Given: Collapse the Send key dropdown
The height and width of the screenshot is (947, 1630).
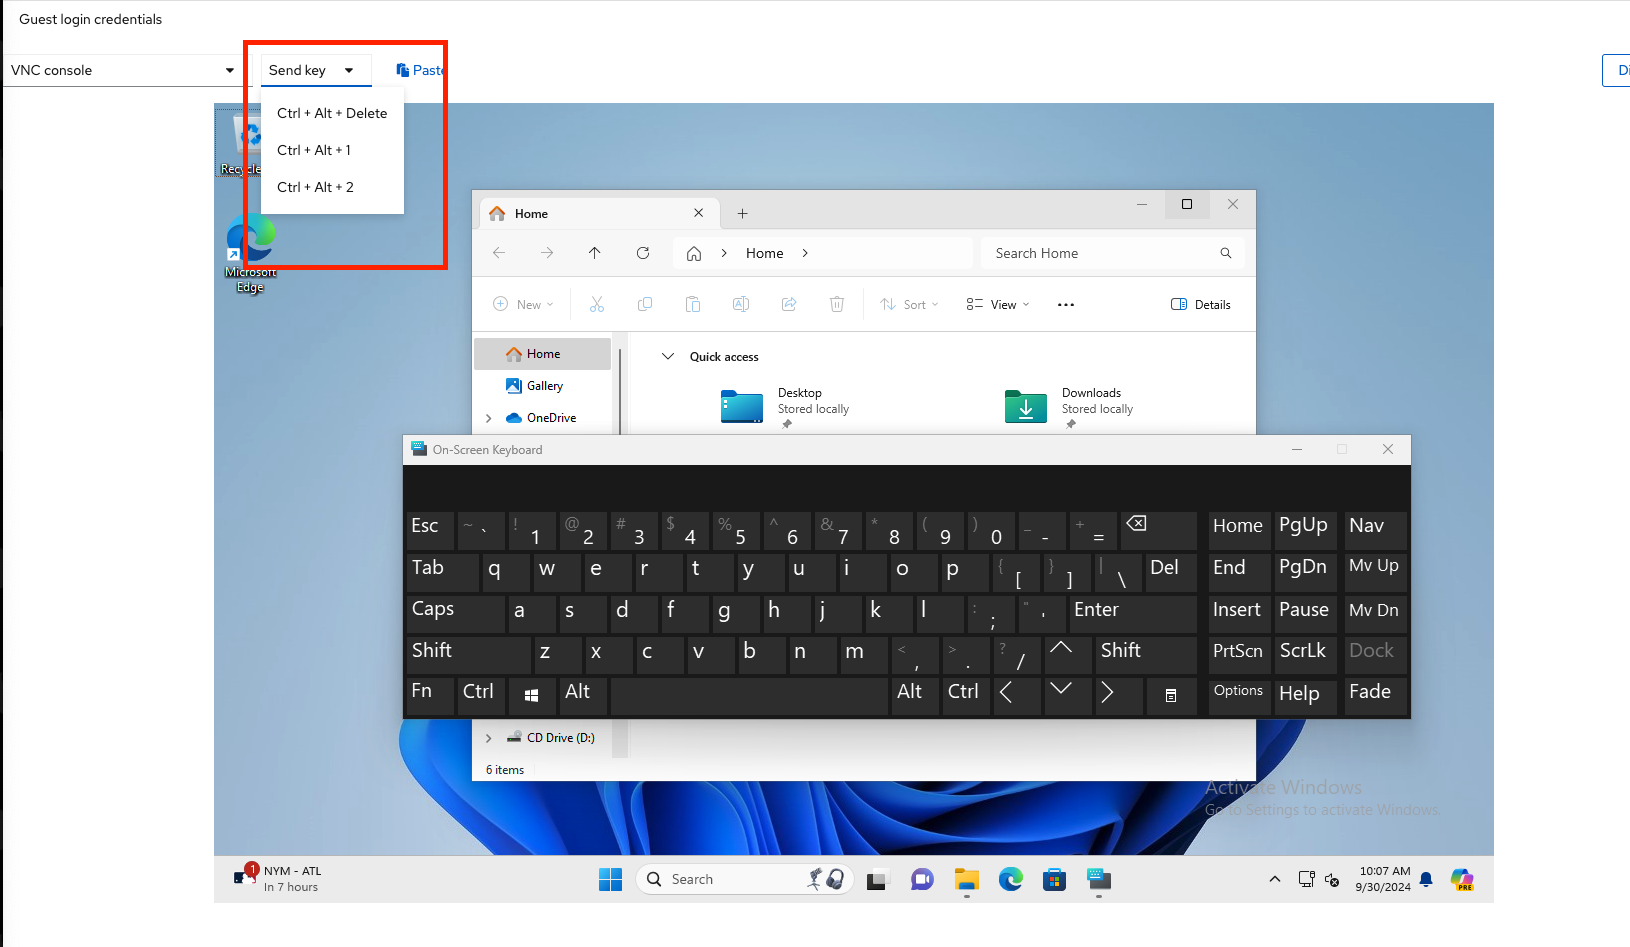Looking at the screenshot, I should click(x=316, y=70).
